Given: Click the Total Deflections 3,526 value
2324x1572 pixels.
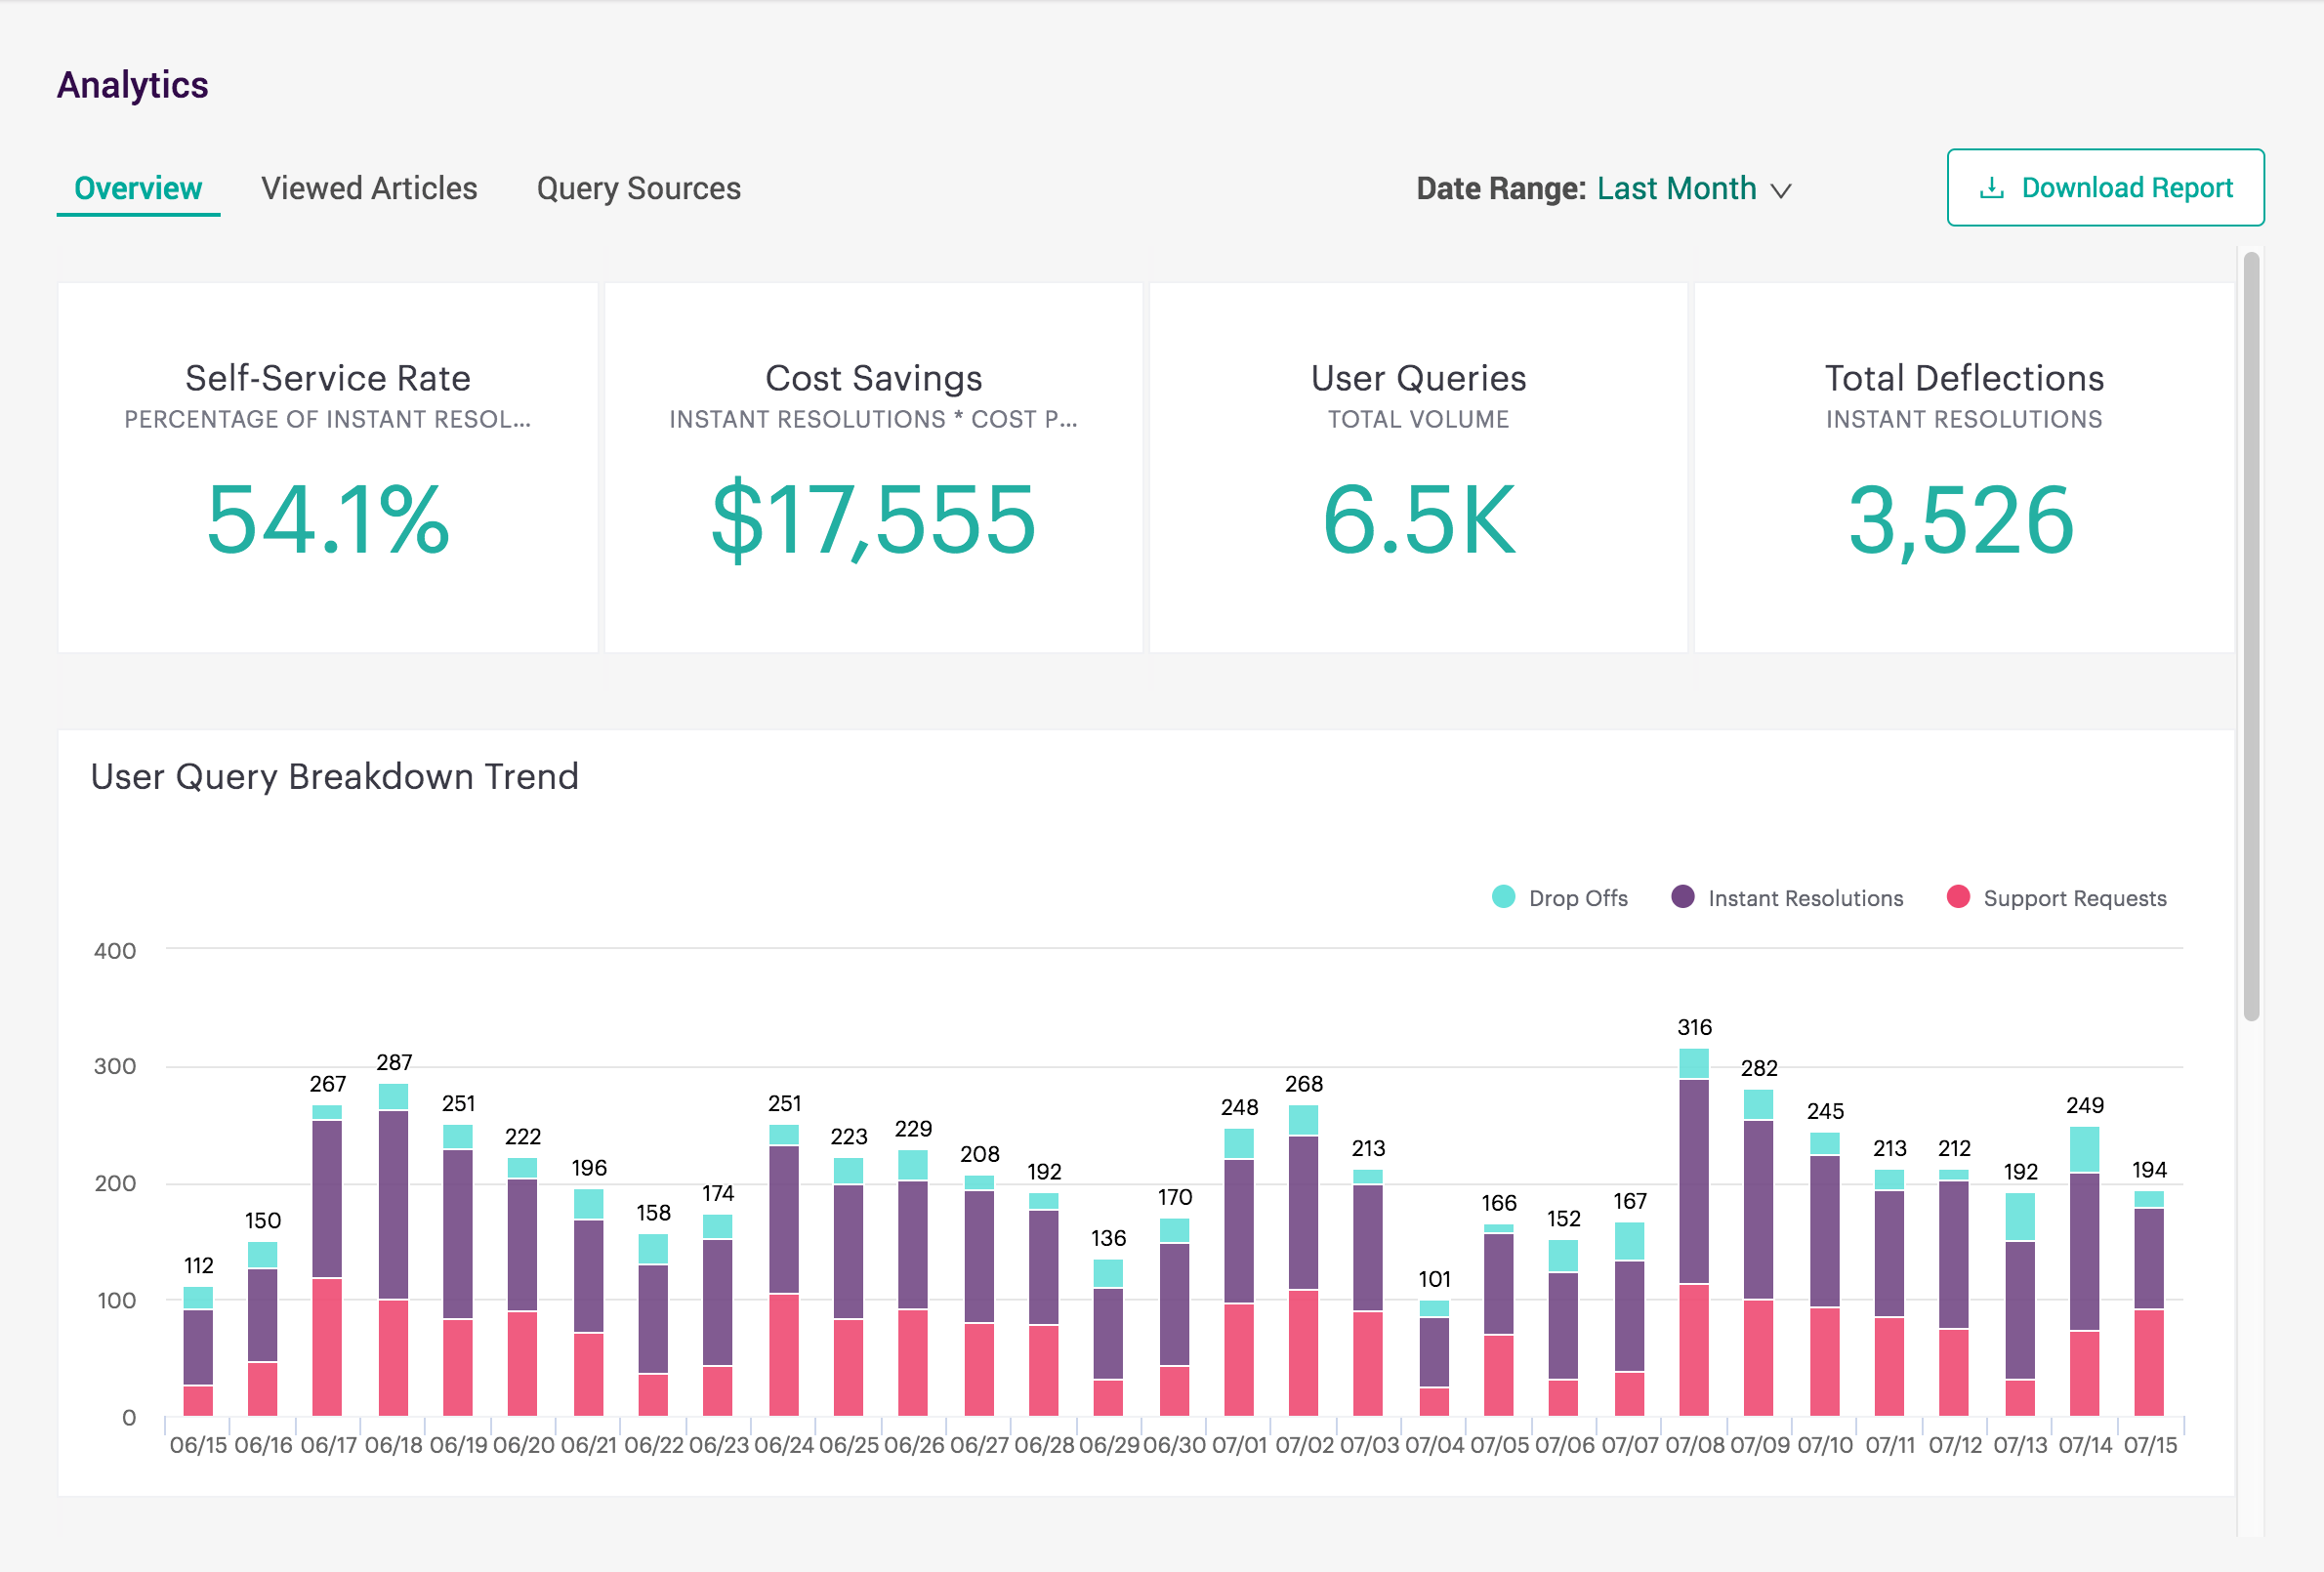Looking at the screenshot, I should [x=1962, y=519].
